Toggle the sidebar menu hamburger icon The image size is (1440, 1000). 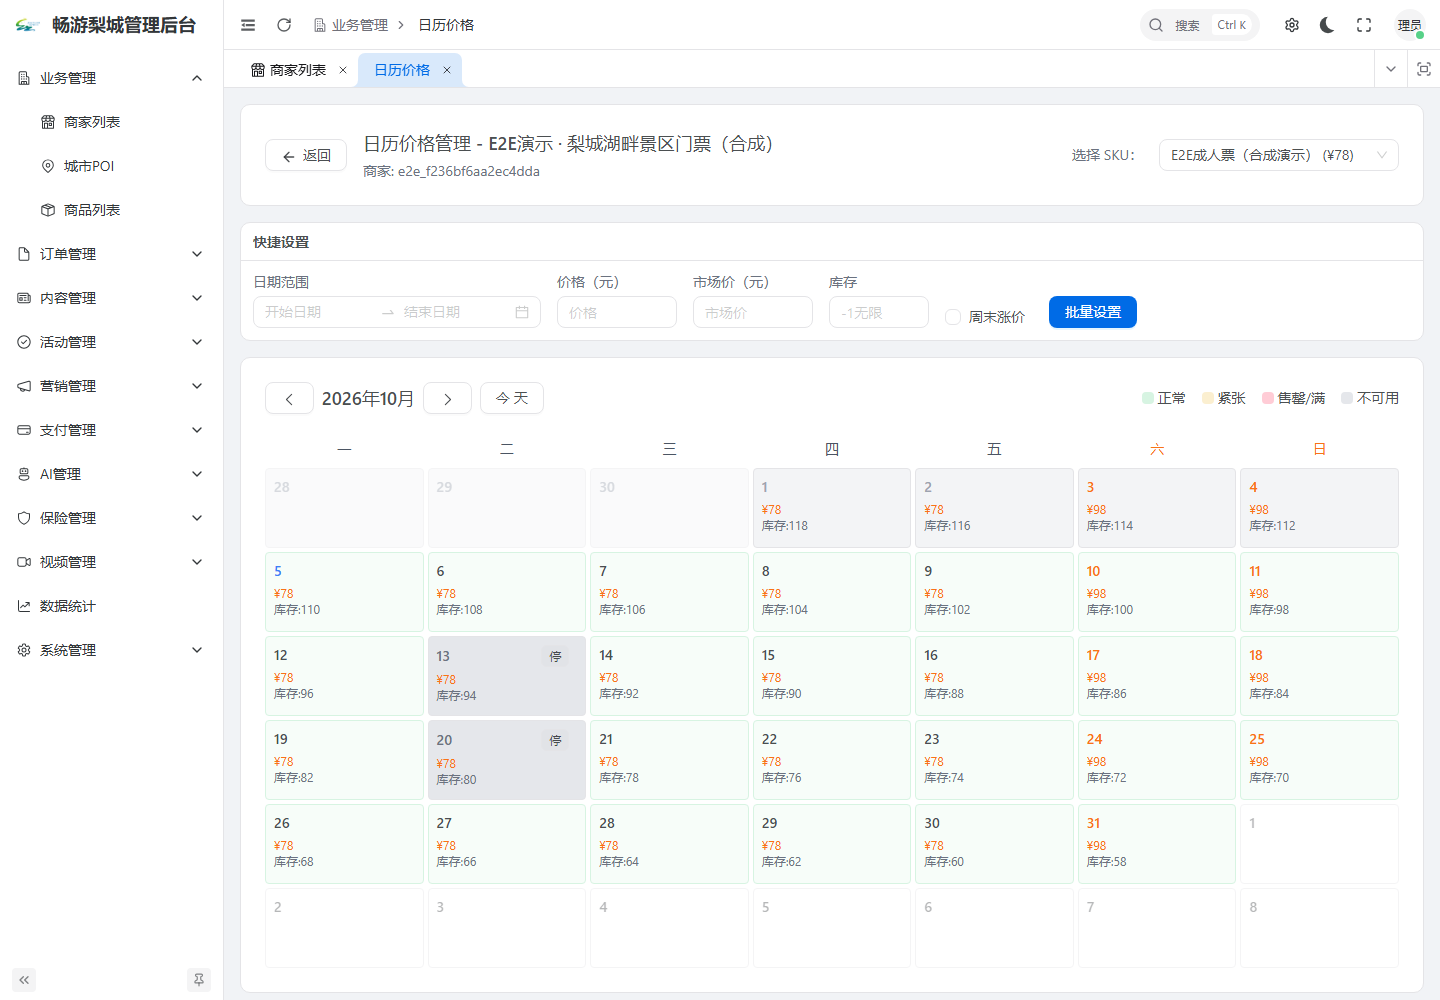point(248,25)
